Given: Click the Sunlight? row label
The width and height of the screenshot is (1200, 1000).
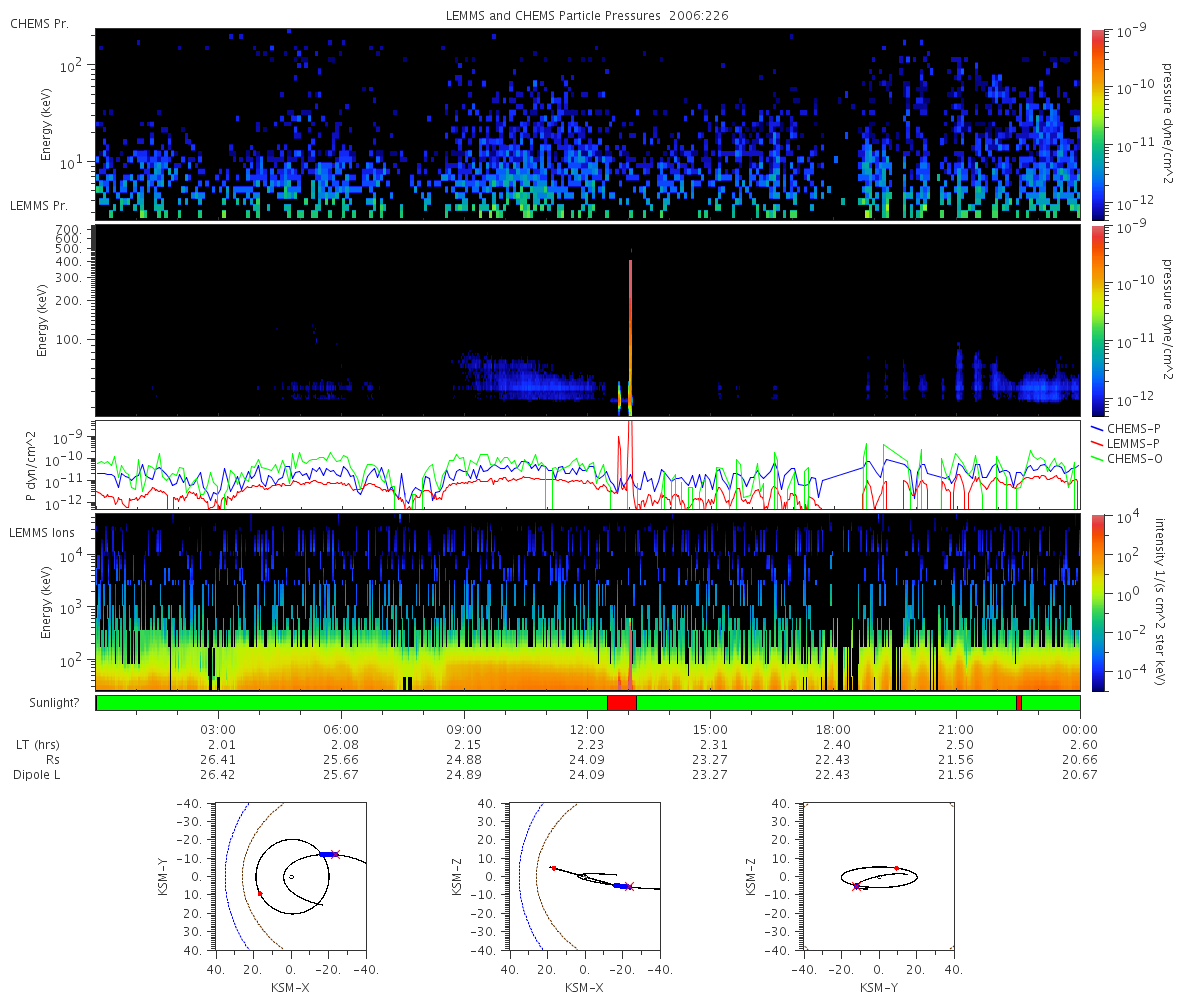Looking at the screenshot, I should (x=46, y=703).
